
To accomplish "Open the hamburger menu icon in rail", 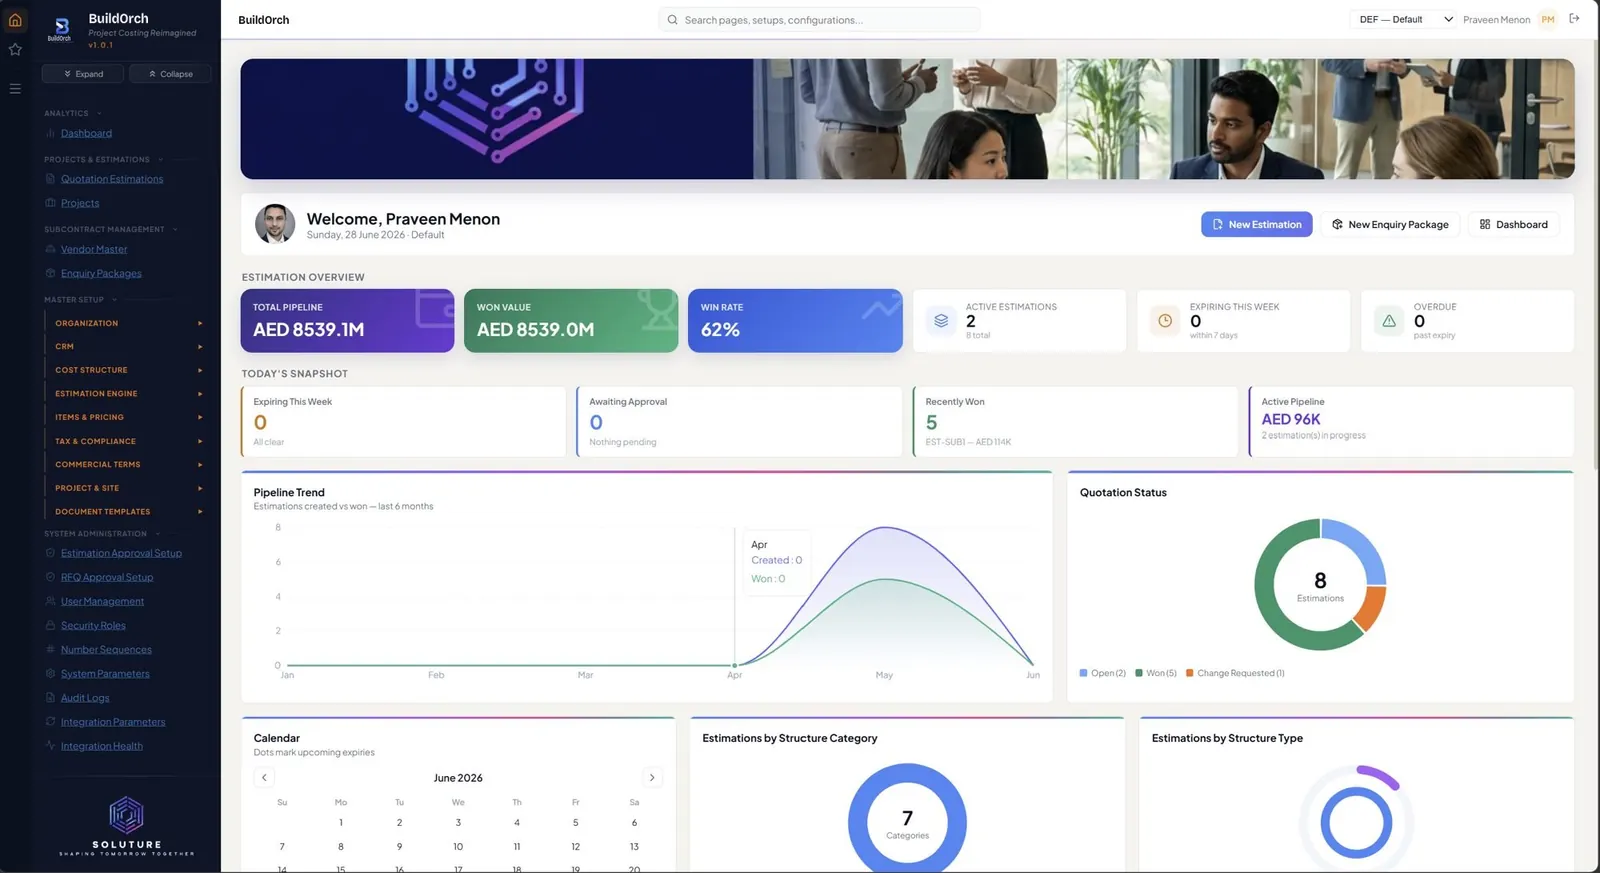I will click(15, 89).
